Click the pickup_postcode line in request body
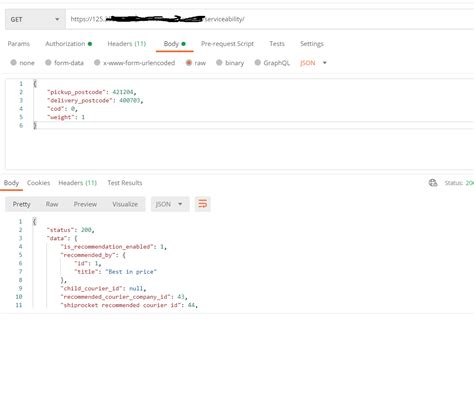 (91, 92)
